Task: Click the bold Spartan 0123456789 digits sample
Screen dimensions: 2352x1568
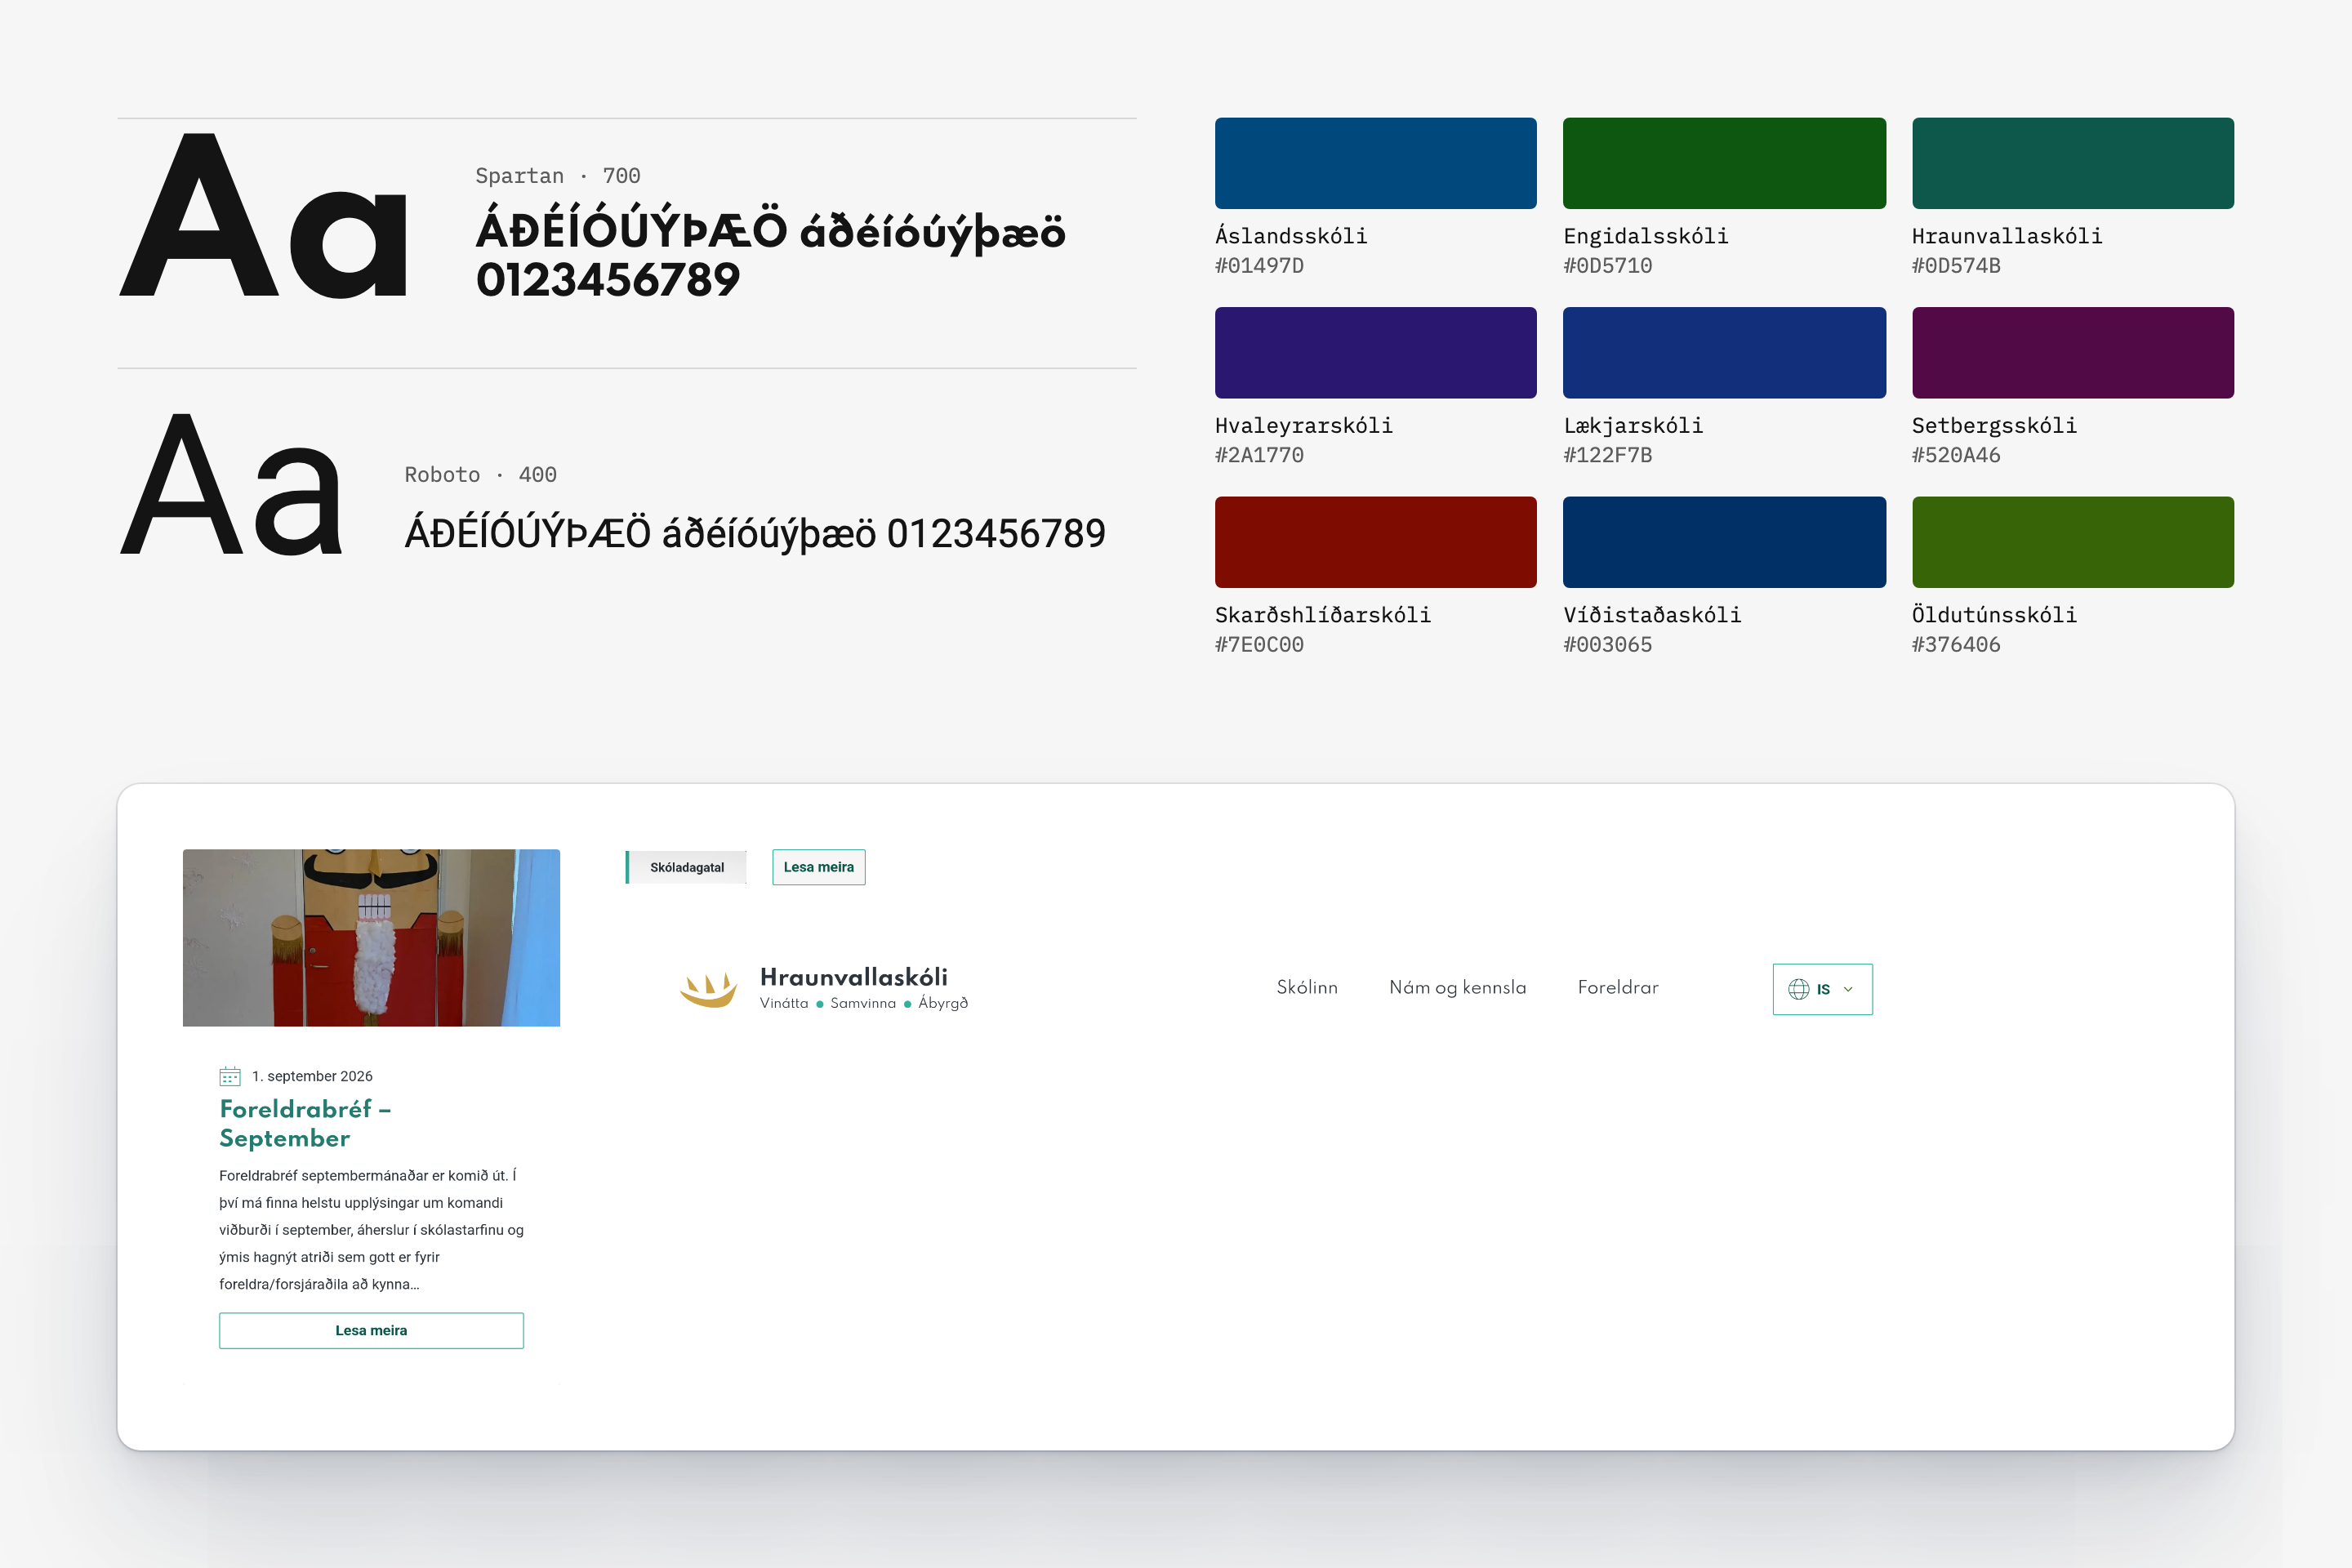Action: (x=608, y=280)
